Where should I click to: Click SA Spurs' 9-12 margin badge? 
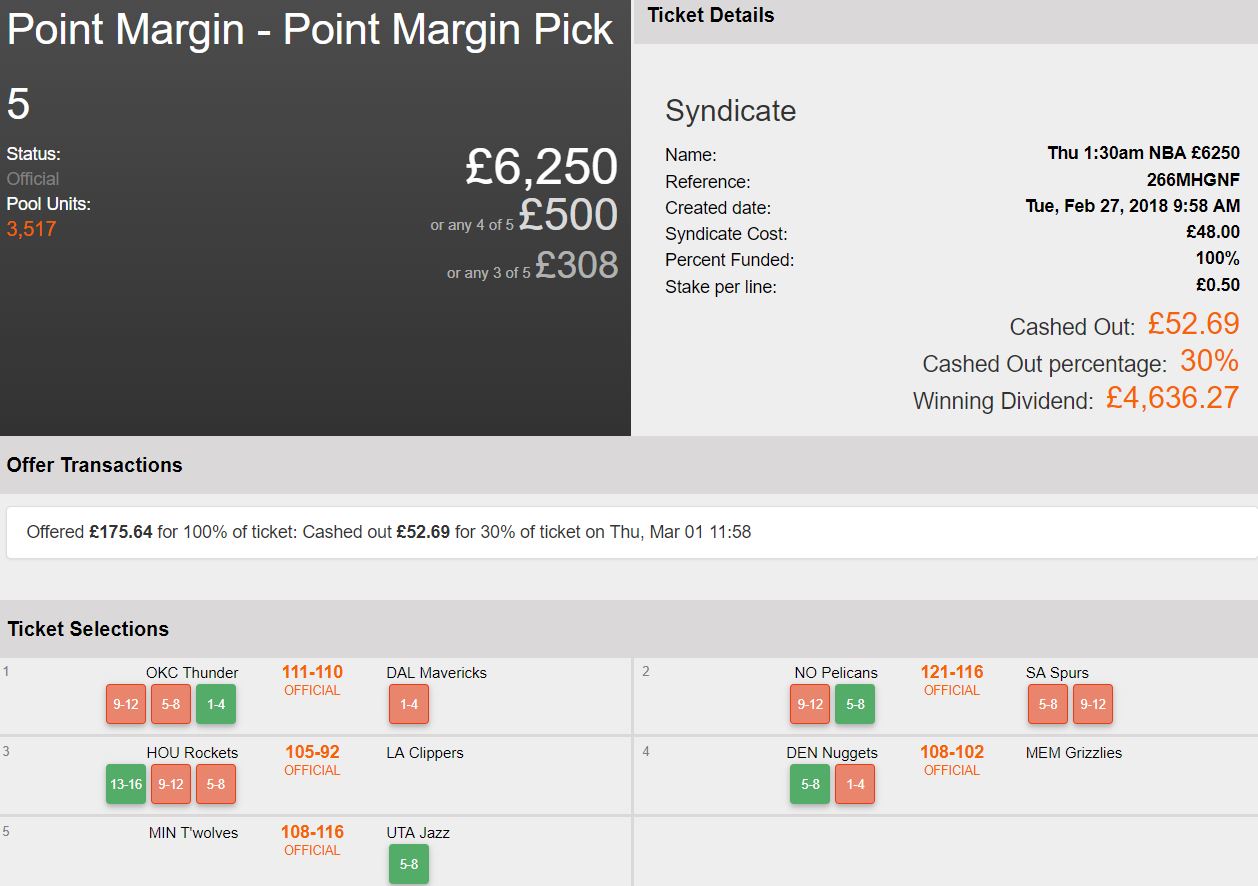pos(1093,704)
